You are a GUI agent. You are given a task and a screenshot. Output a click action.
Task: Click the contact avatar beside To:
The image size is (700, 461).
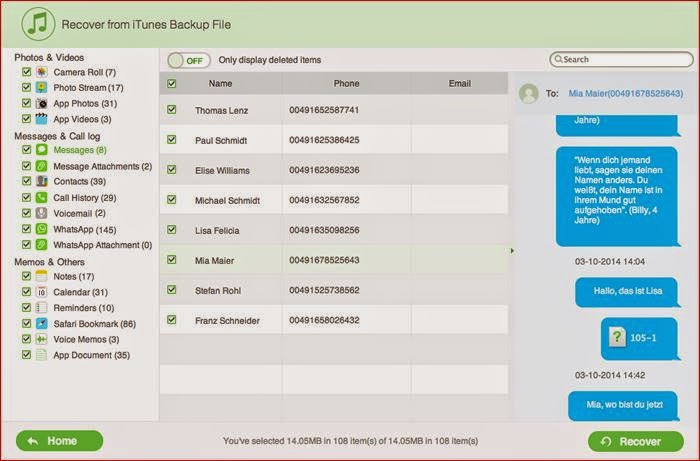(529, 94)
